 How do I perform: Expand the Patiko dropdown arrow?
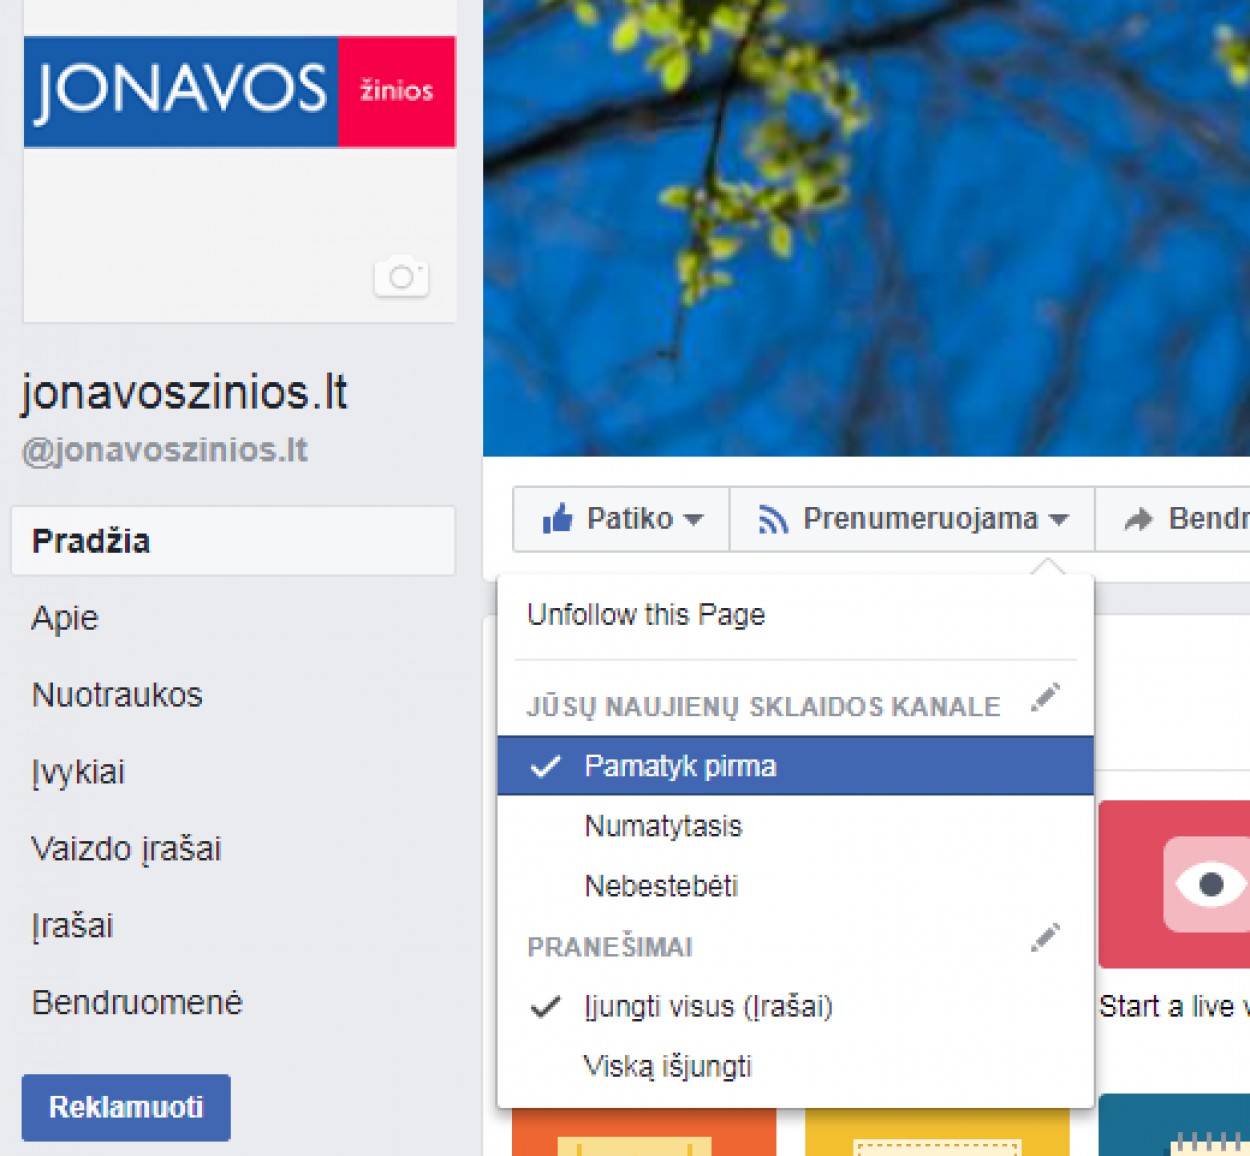point(693,520)
